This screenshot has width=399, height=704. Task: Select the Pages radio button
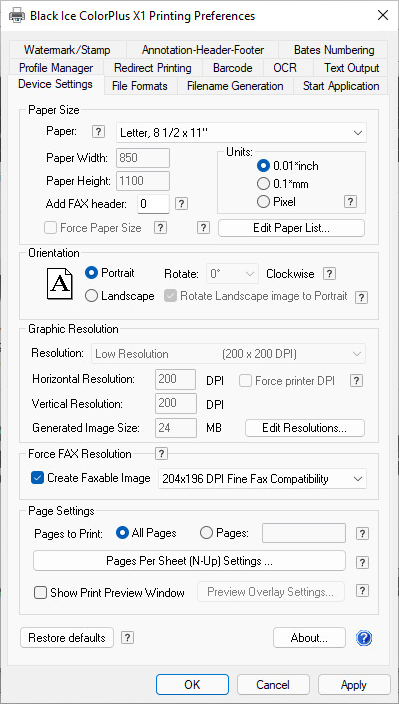[x=206, y=533]
